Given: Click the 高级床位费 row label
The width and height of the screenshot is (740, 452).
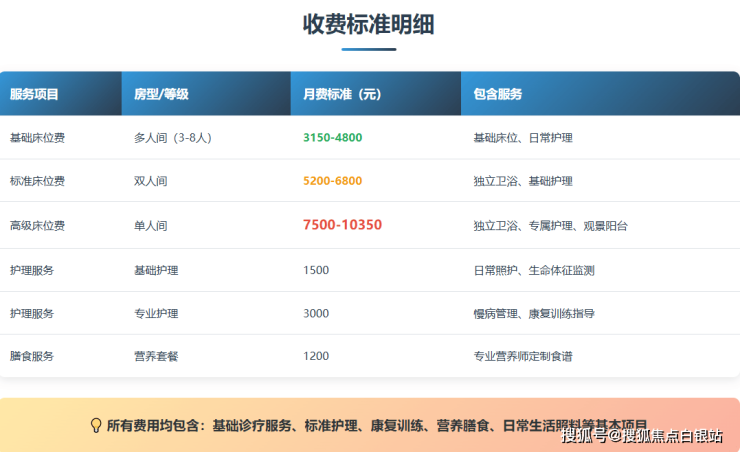Looking at the screenshot, I should (37, 226).
